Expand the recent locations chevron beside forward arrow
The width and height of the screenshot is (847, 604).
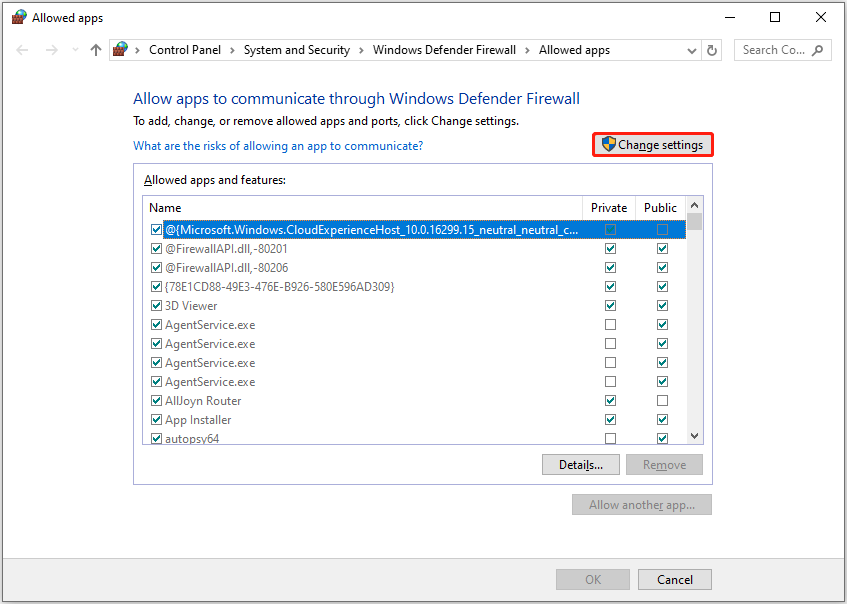click(x=74, y=49)
